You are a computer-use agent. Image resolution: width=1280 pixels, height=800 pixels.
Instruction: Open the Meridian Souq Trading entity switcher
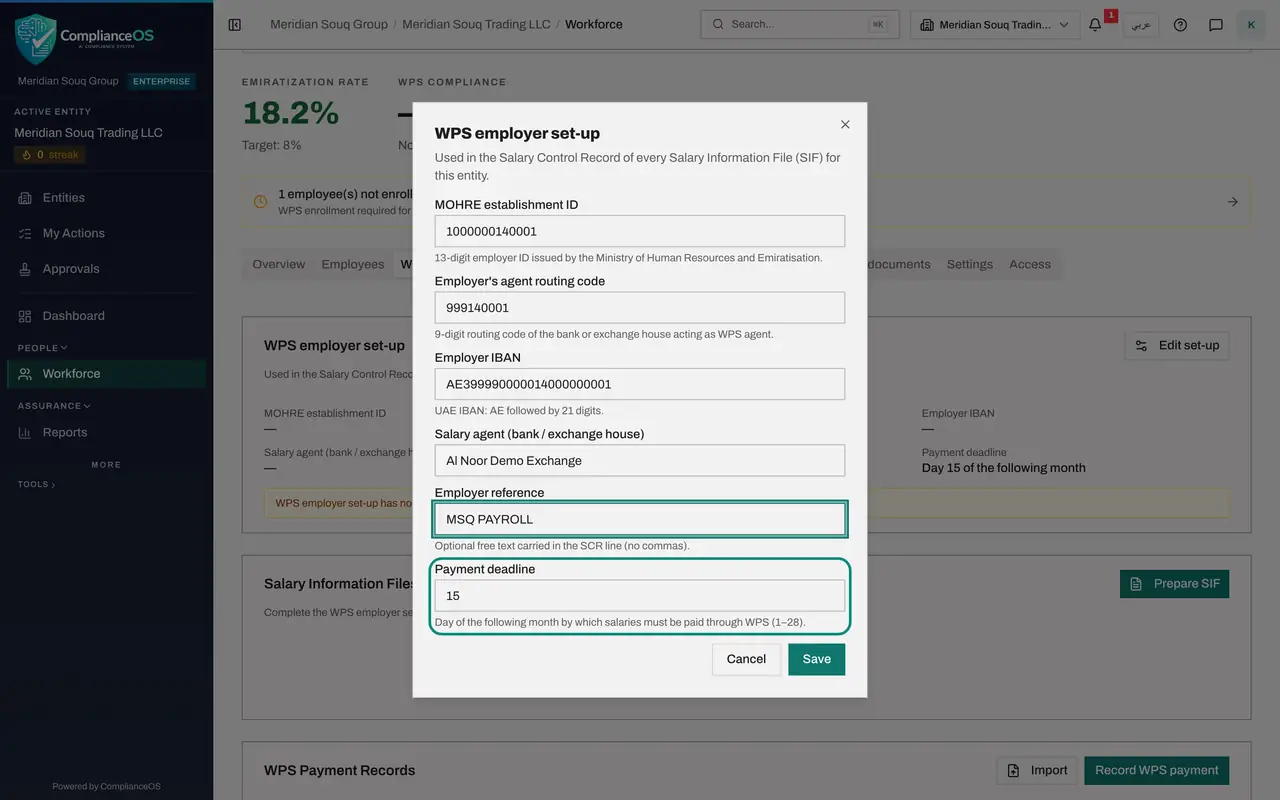coord(995,24)
